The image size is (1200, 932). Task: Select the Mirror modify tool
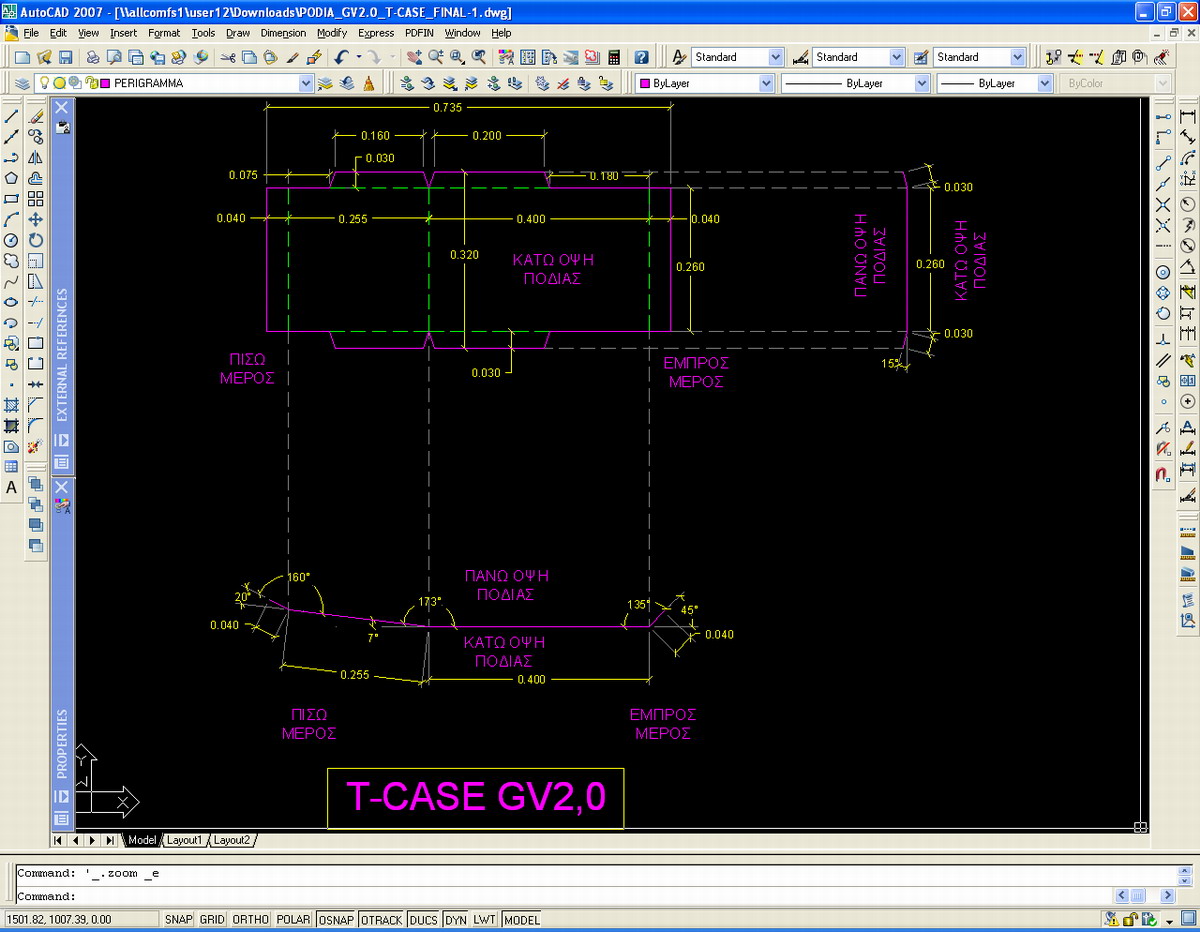36,157
